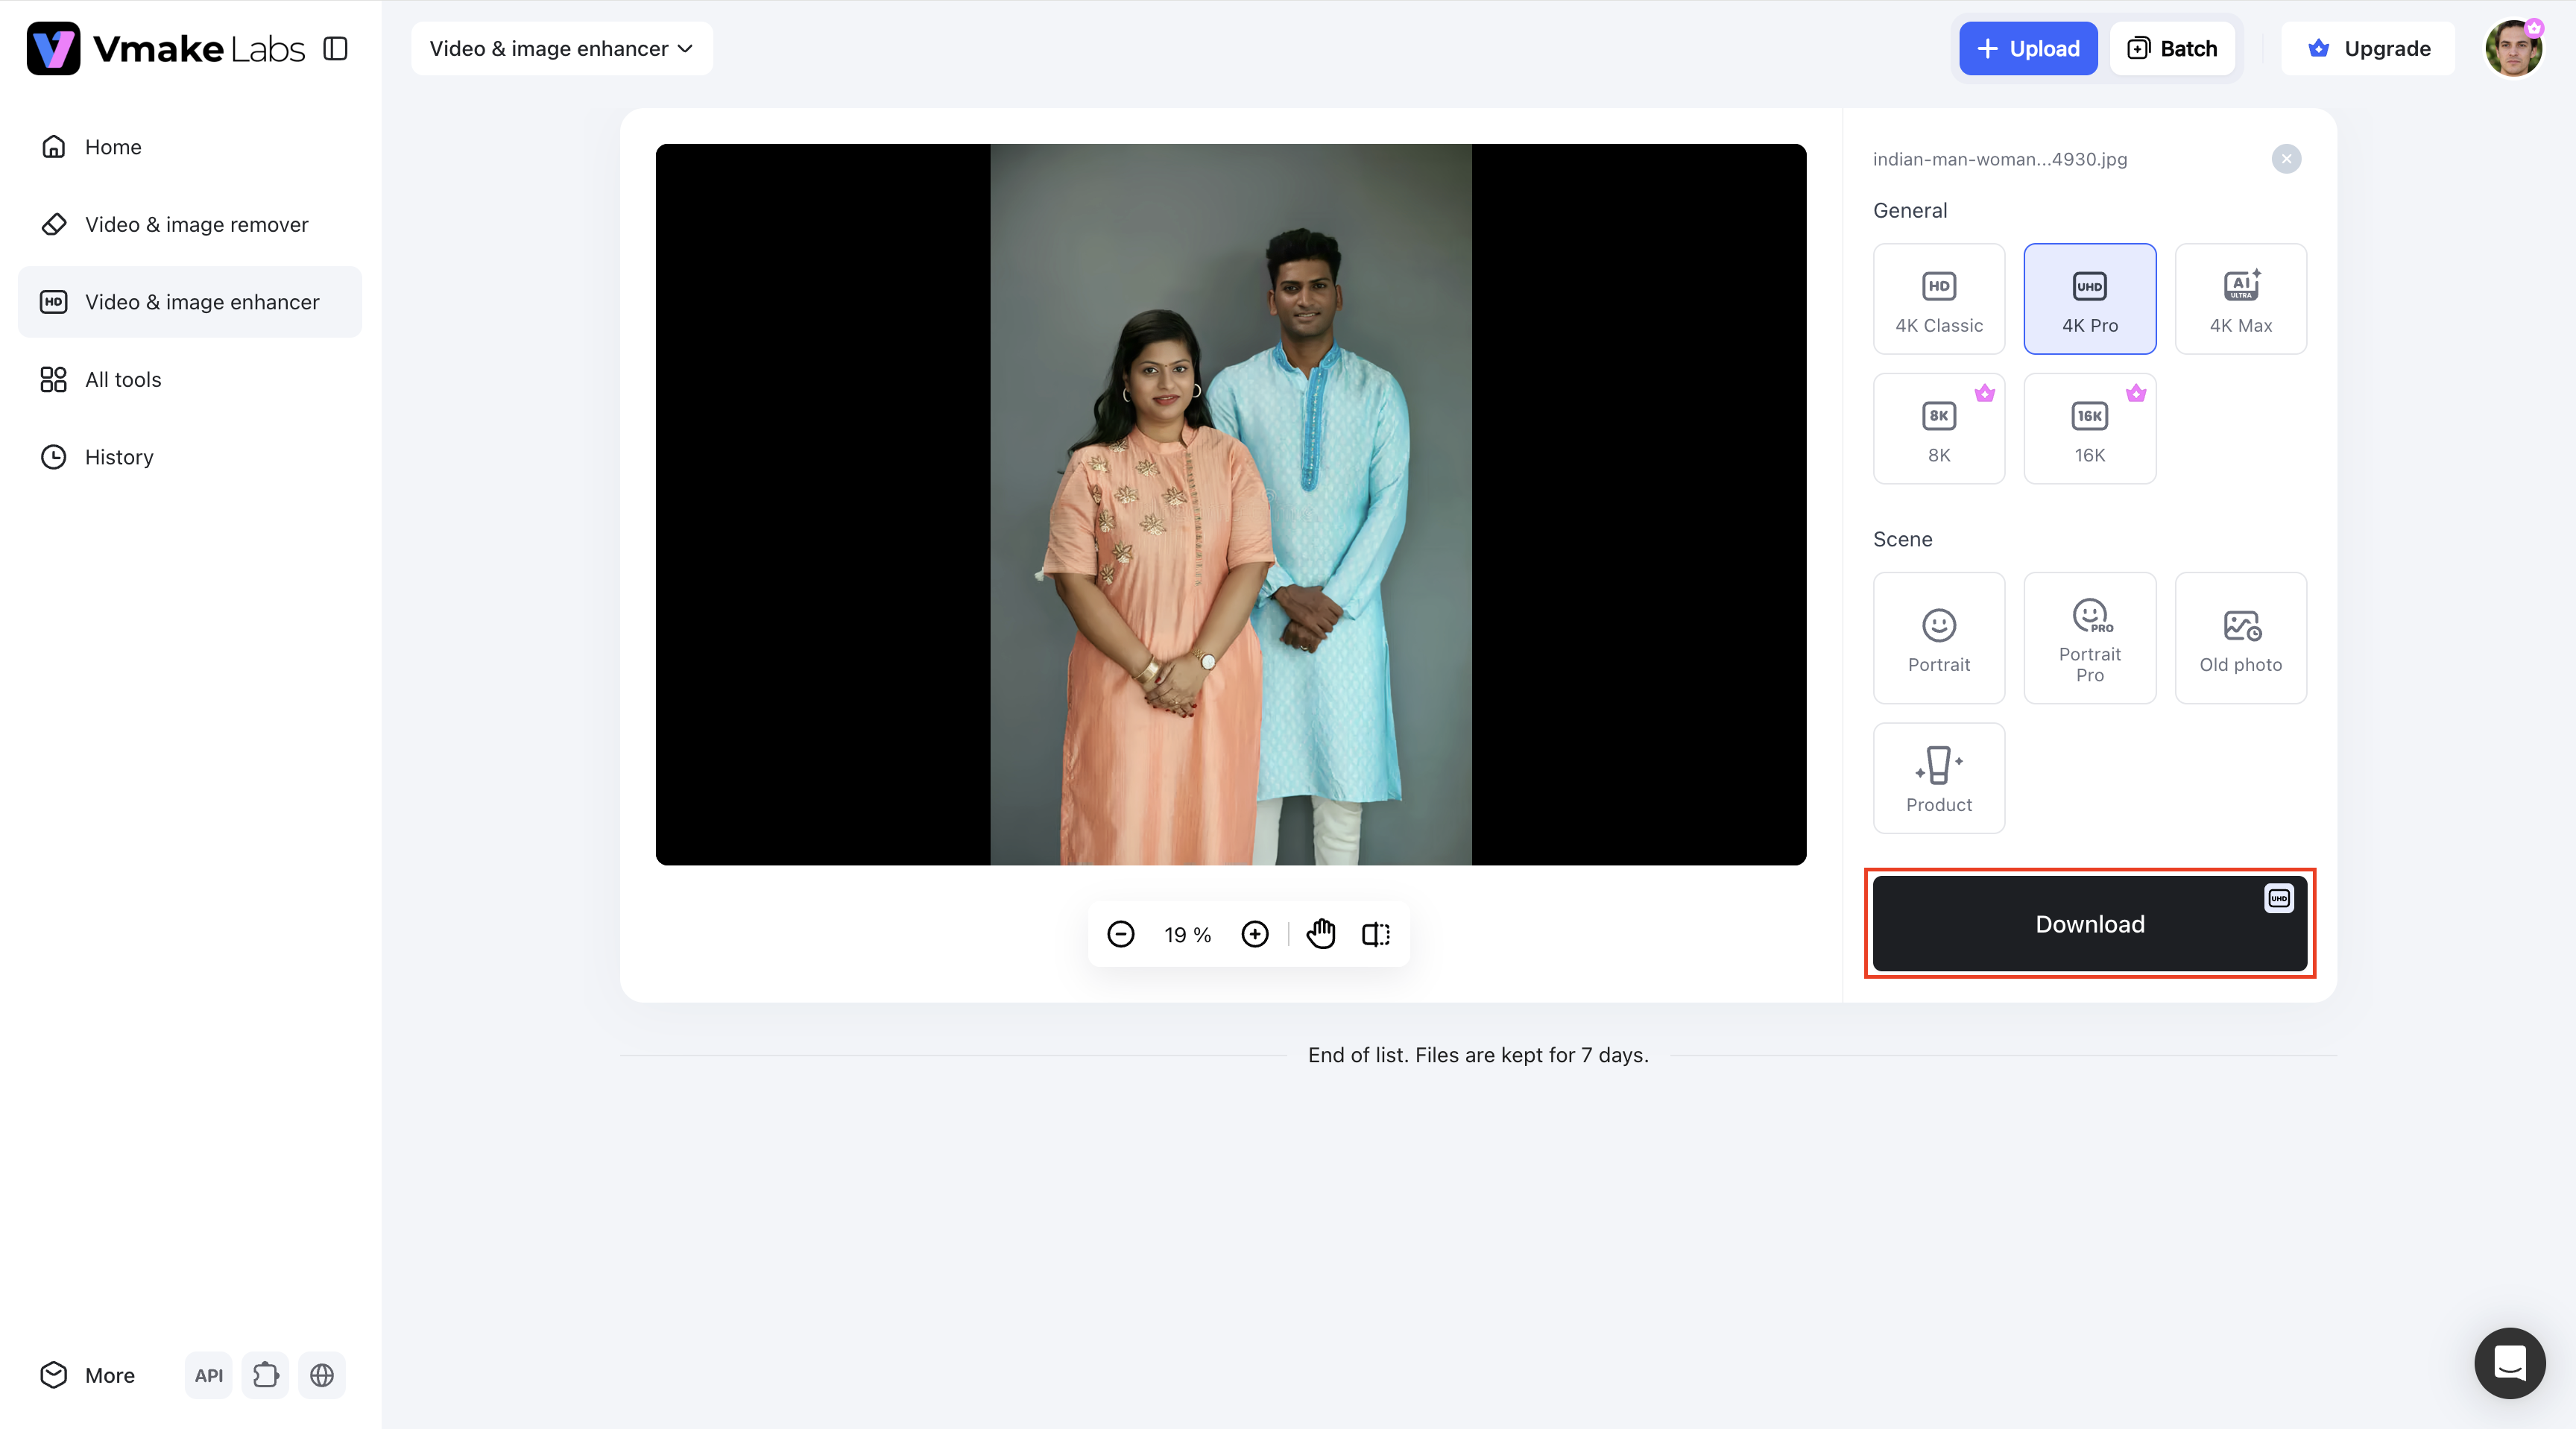
Task: Select the 4K Classic enhancement mode
Action: click(x=1939, y=299)
